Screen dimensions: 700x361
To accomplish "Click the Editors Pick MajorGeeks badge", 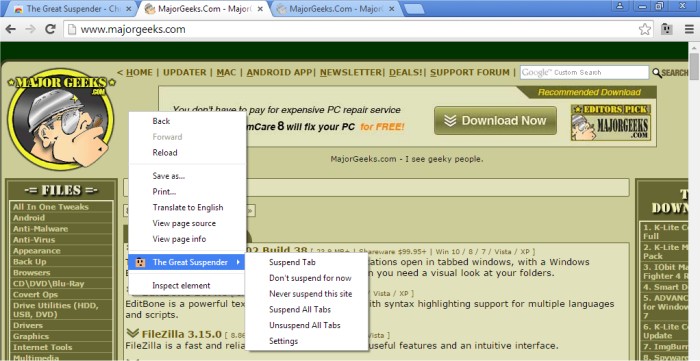I will pyautogui.click(x=610, y=122).
